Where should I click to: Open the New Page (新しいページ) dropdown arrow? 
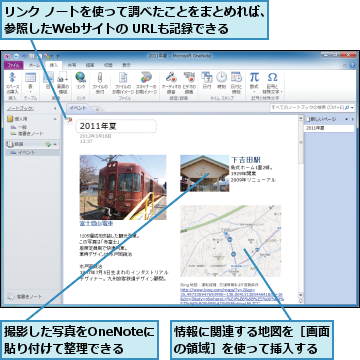(346, 119)
